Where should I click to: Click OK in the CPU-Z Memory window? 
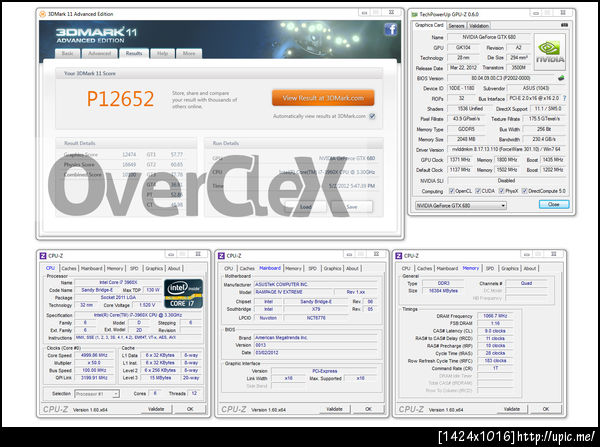tap(546, 409)
